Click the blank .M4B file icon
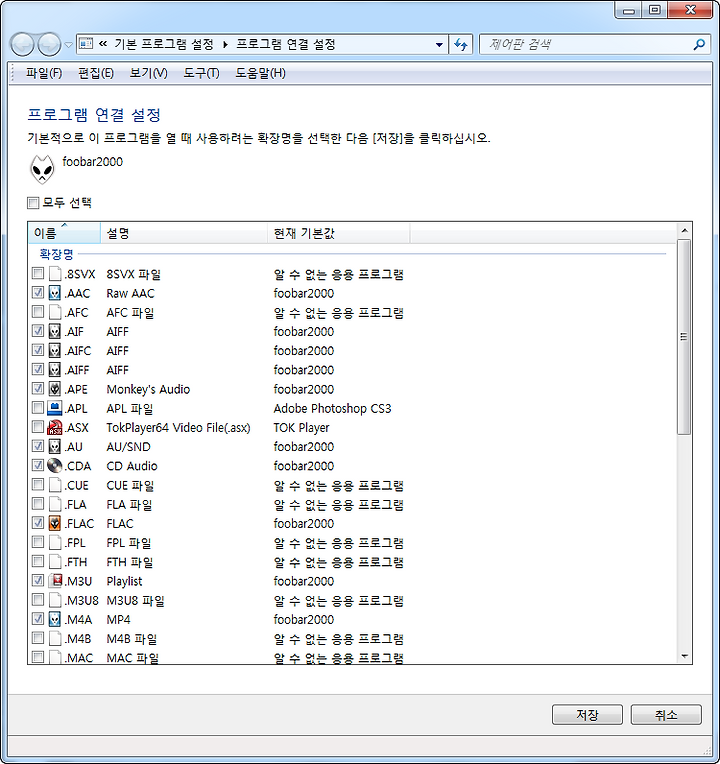 coord(55,638)
